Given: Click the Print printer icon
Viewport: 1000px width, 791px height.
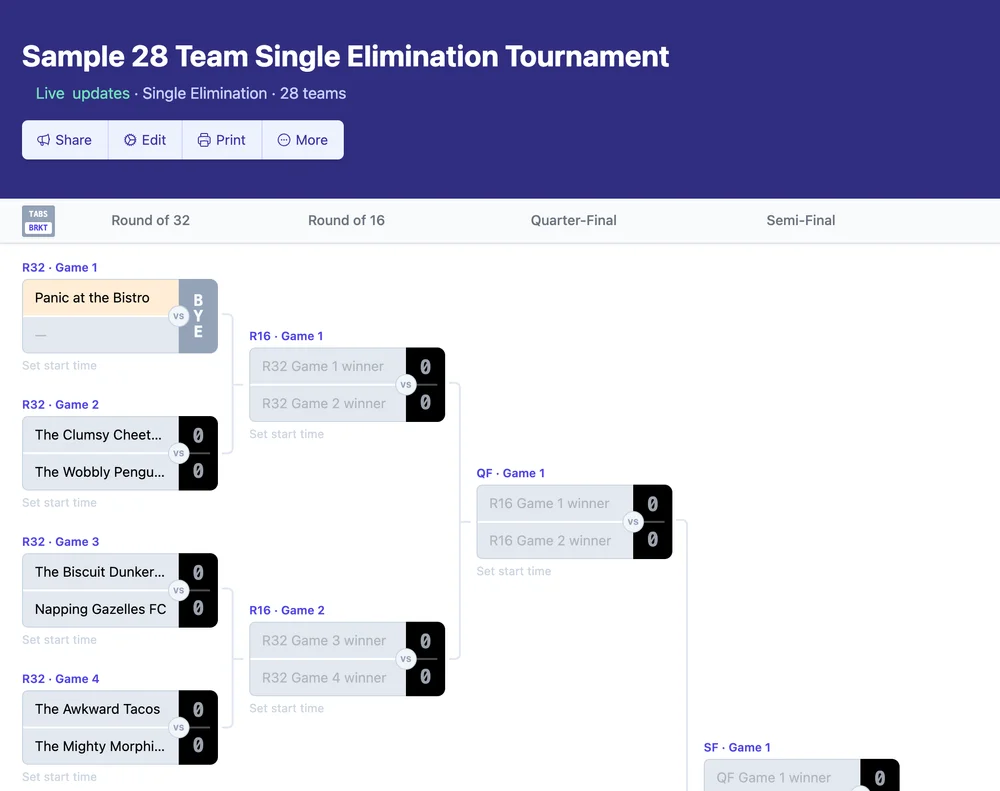Looking at the screenshot, I should pos(203,140).
